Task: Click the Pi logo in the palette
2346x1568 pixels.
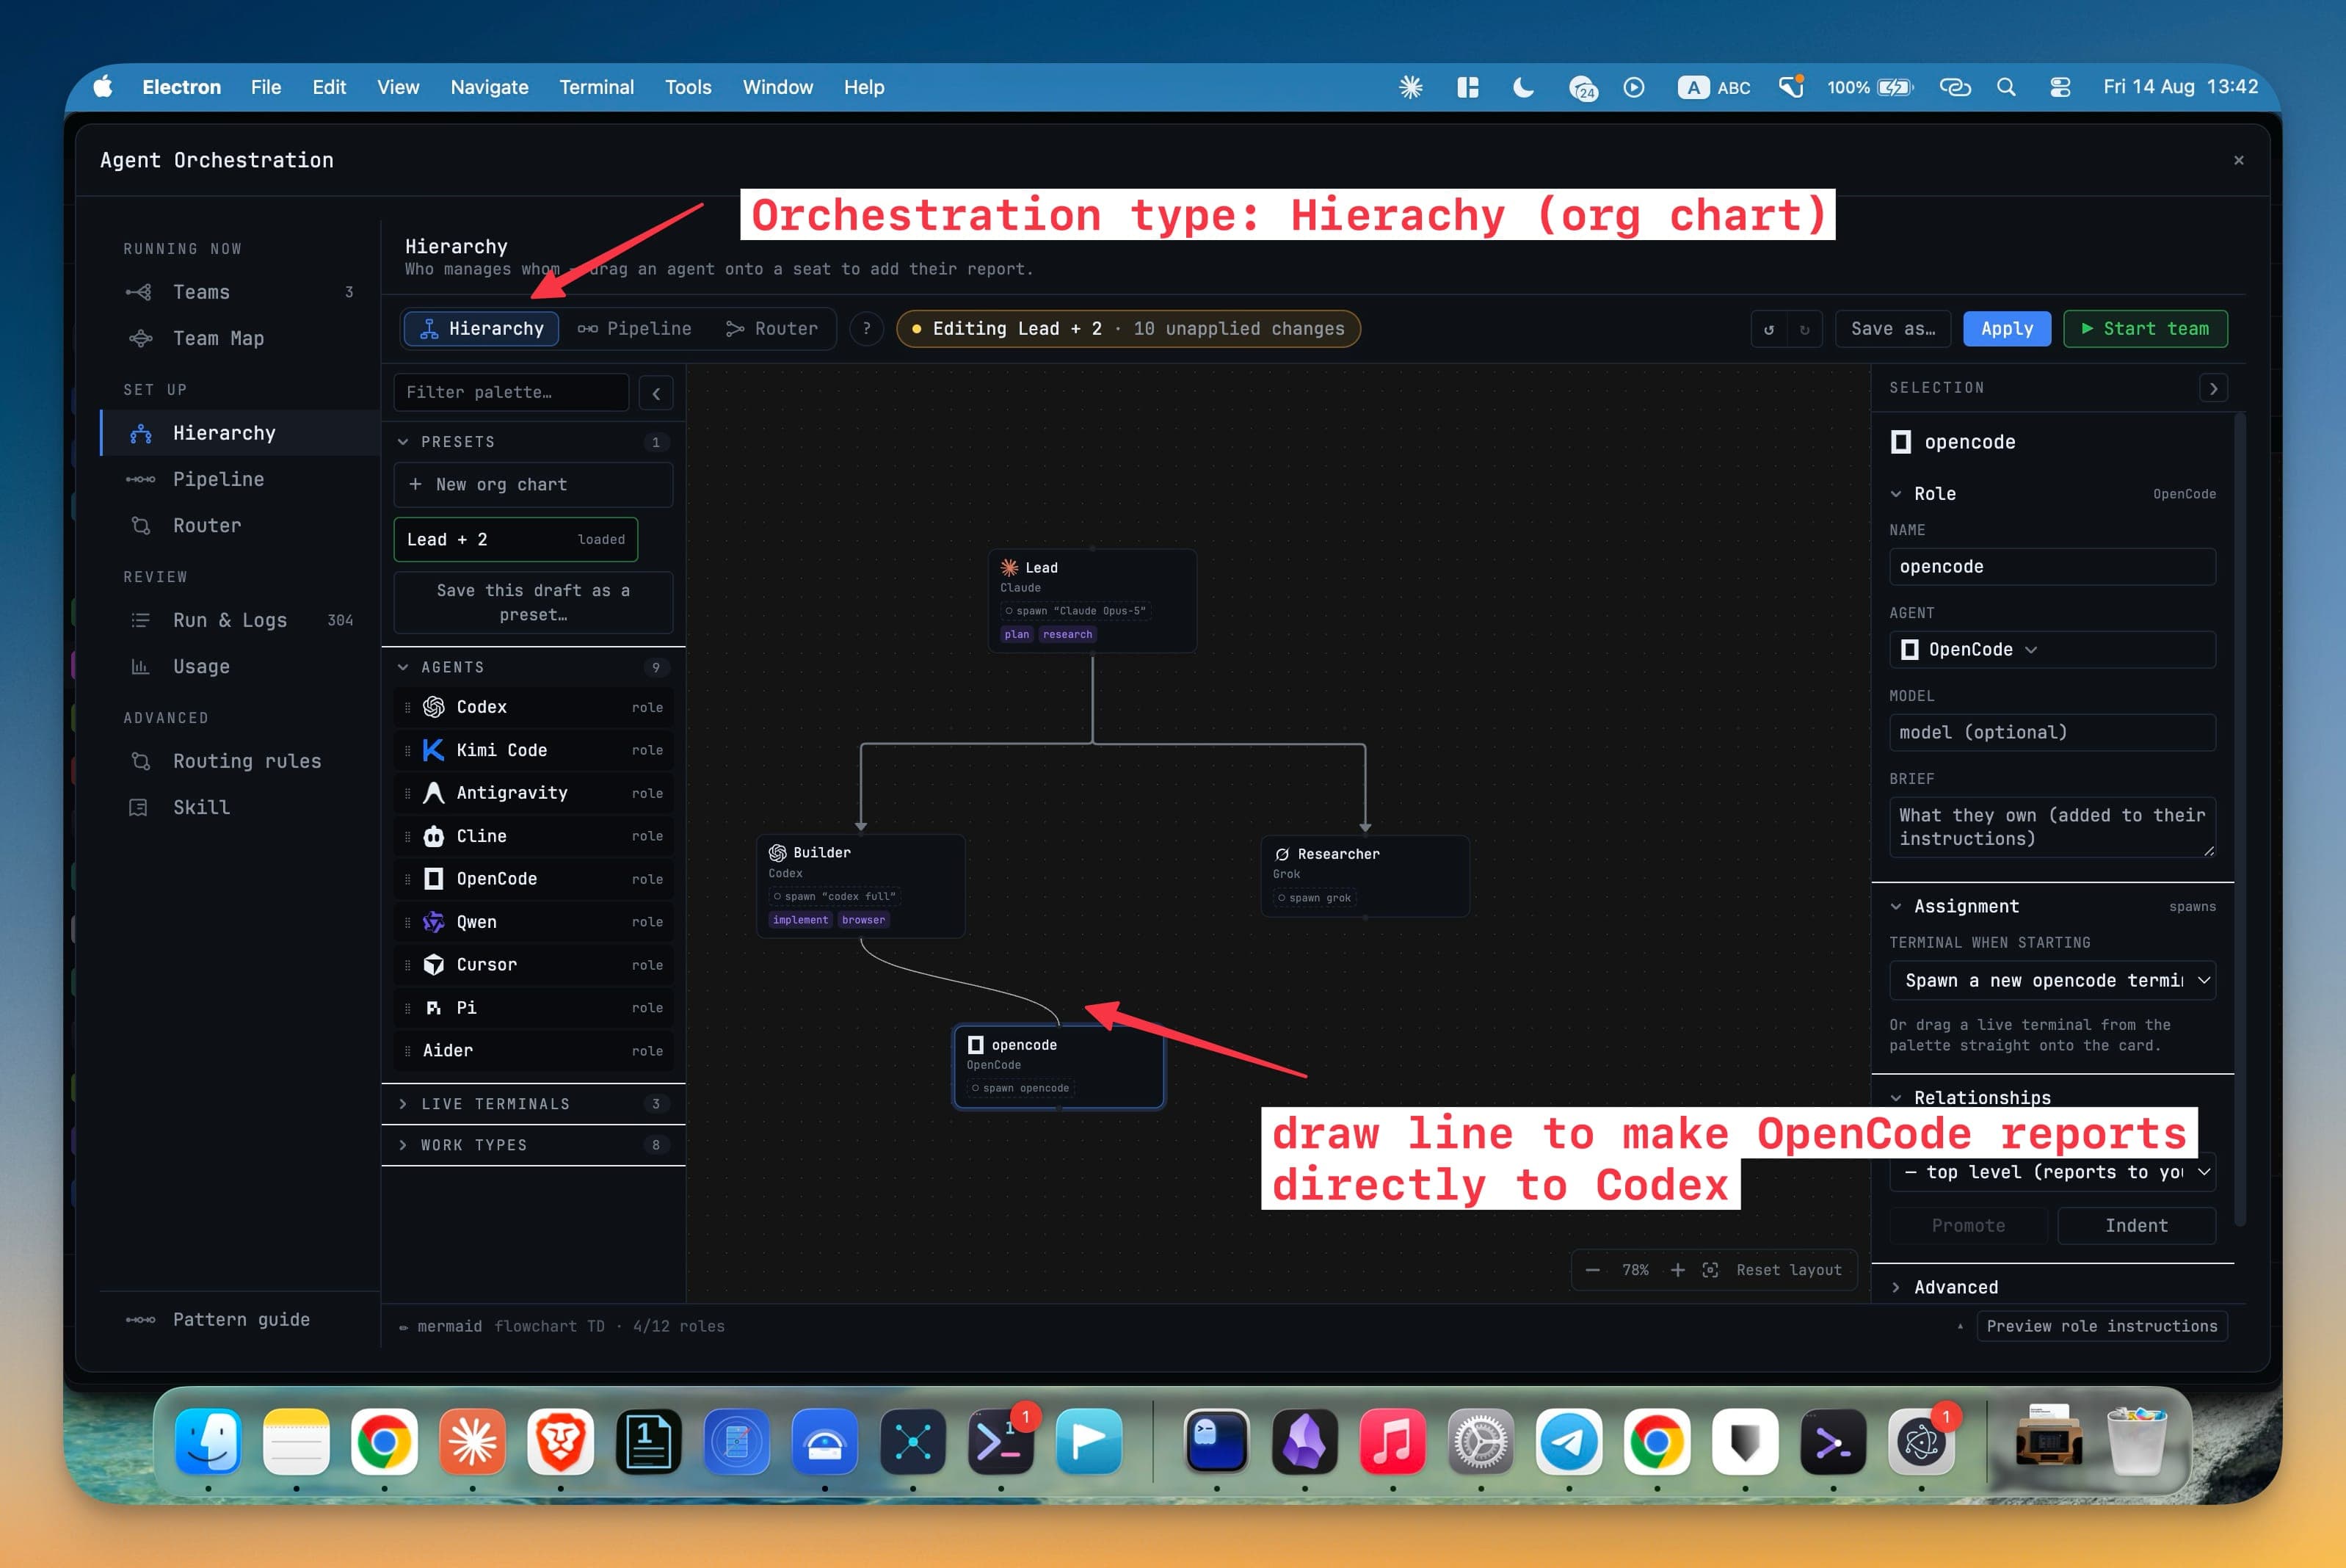Action: (433, 1008)
